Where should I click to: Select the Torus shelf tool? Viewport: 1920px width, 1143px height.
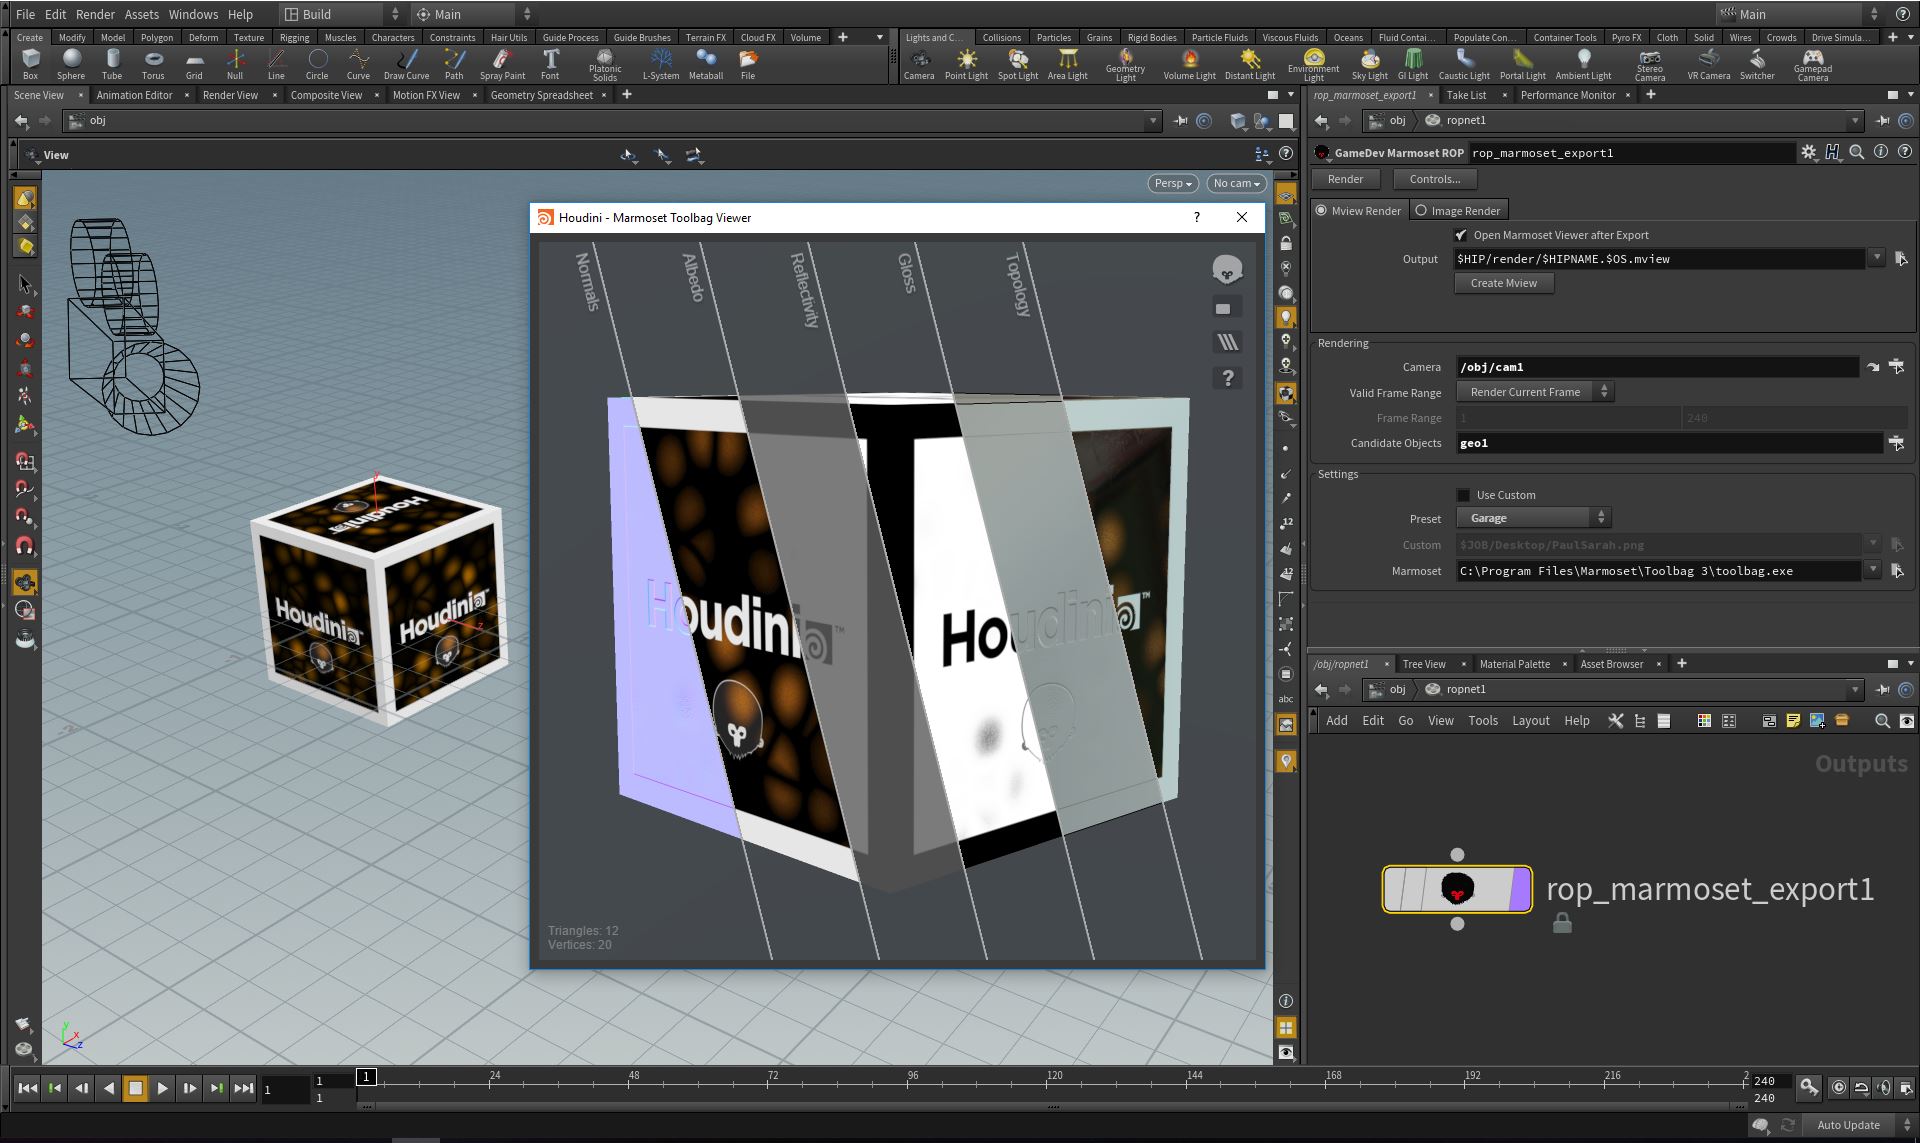[153, 64]
